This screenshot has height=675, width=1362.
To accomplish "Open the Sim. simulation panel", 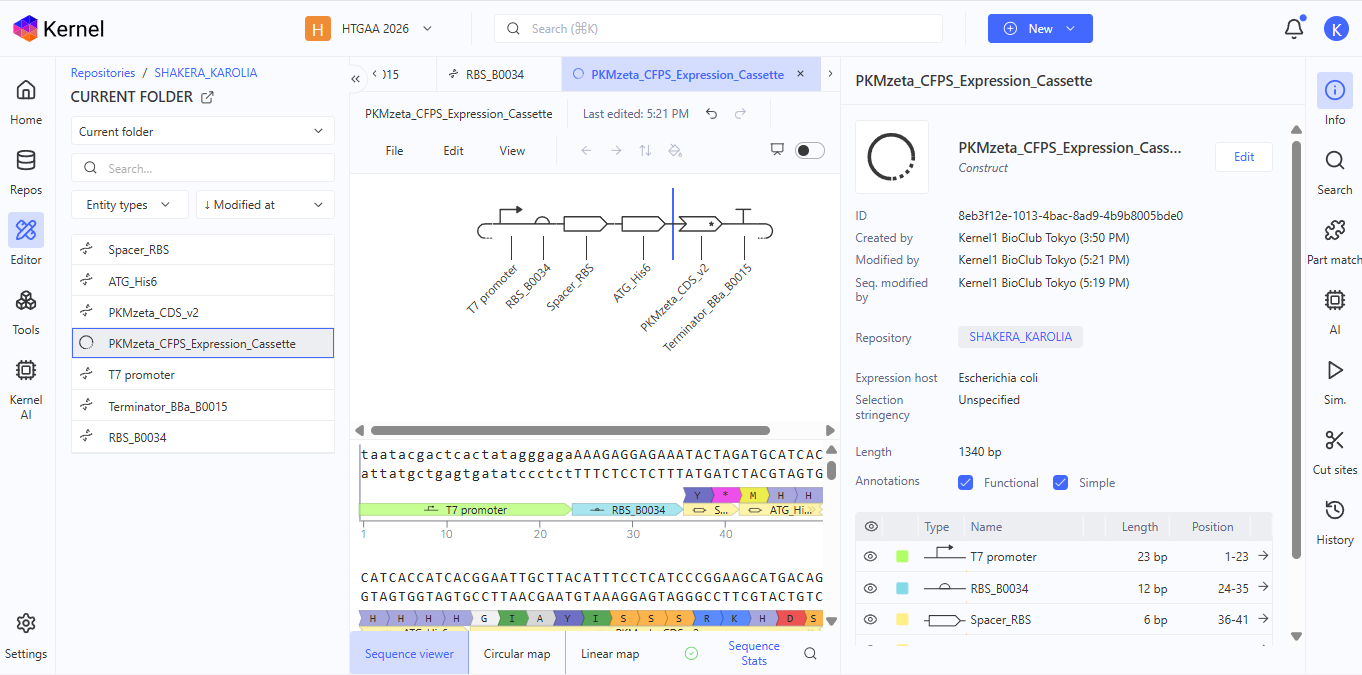I will pyautogui.click(x=1335, y=381).
